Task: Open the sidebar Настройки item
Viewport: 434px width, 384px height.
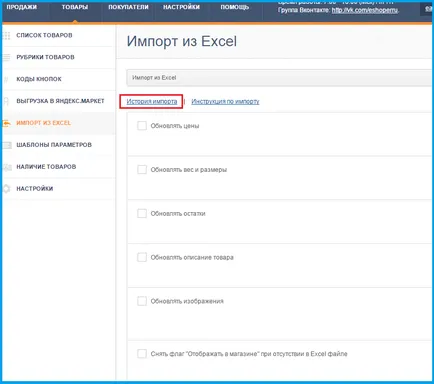Action: 35,189
